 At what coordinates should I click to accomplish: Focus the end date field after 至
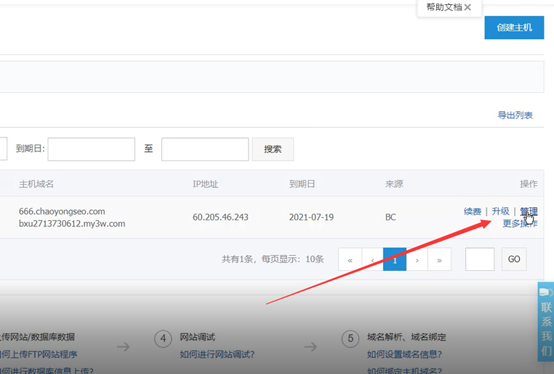(205, 149)
